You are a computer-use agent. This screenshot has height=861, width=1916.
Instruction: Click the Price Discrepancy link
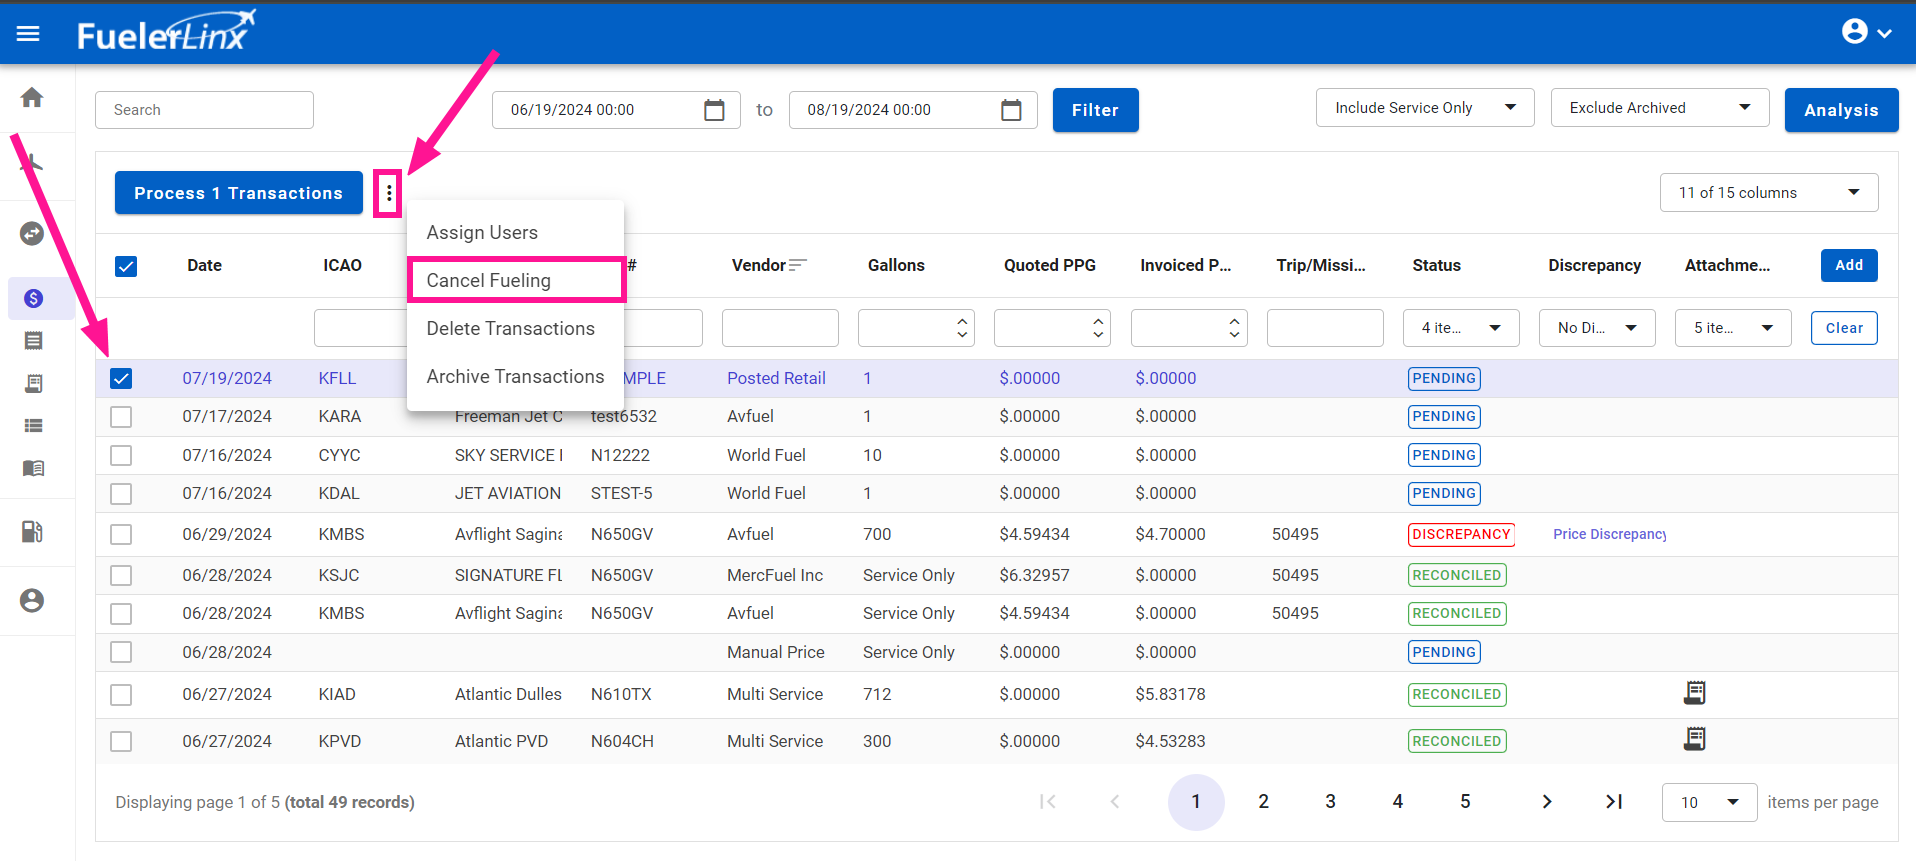1609,534
